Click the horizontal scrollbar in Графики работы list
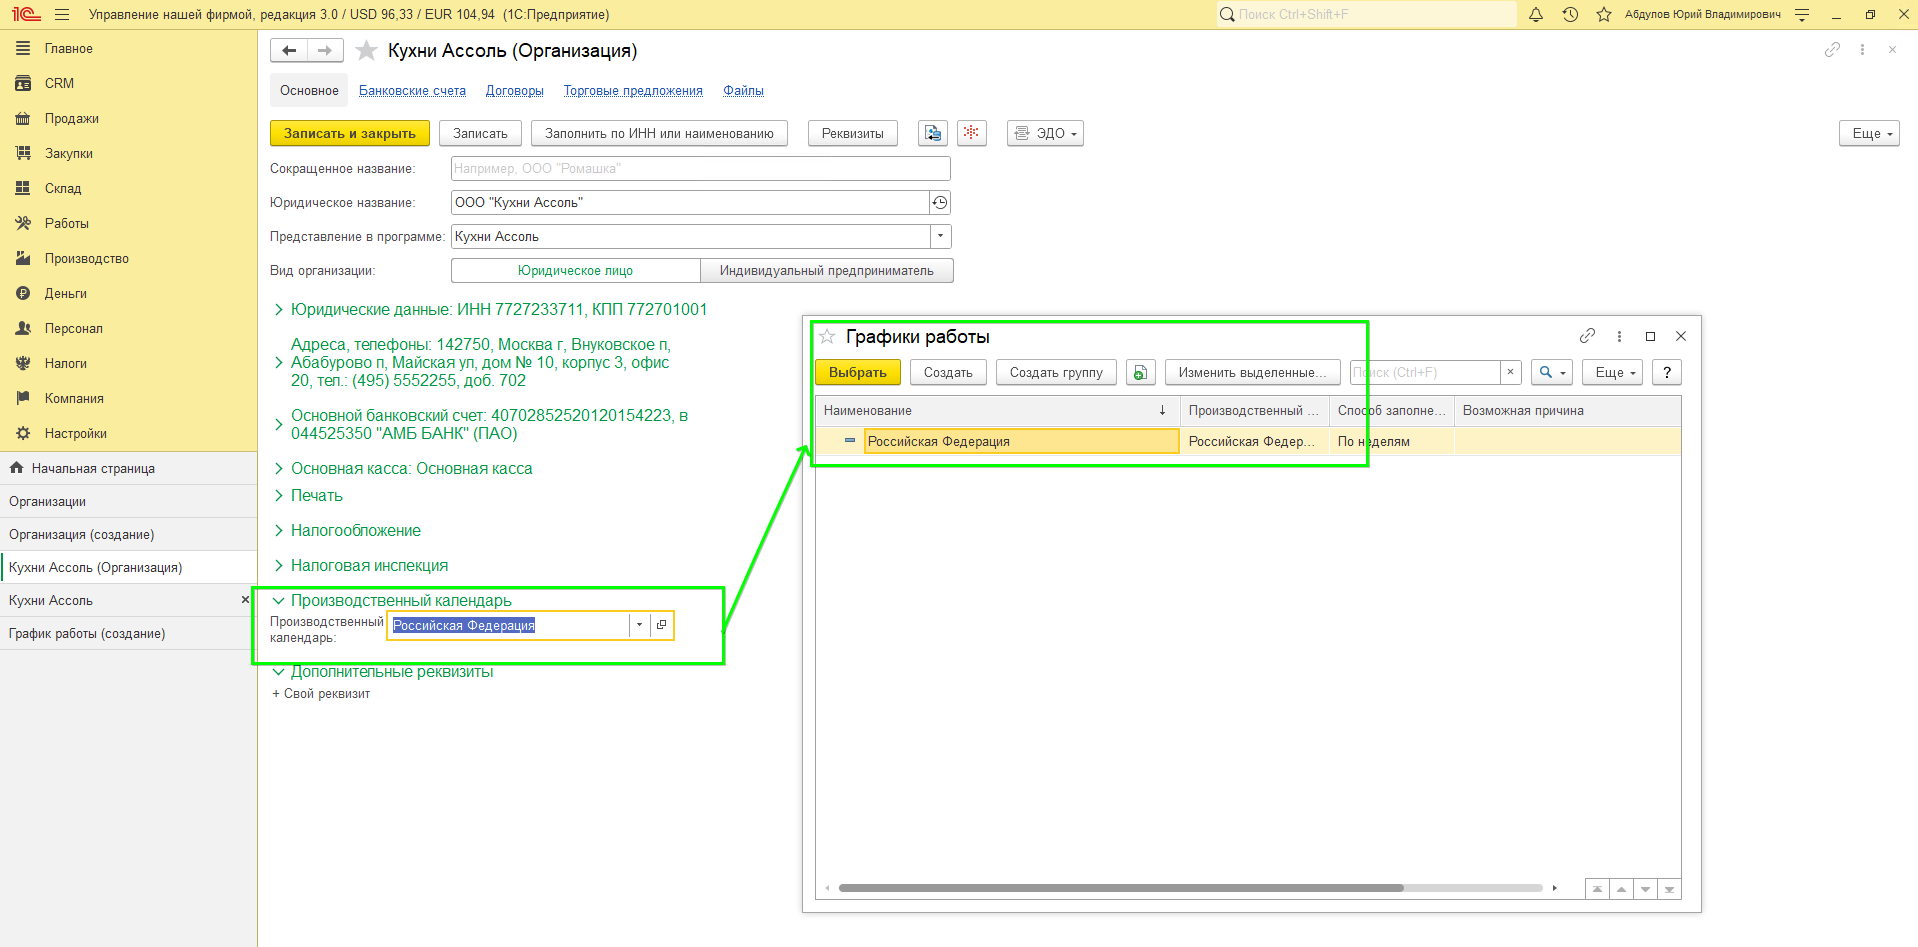Image resolution: width=1918 pixels, height=947 pixels. coord(1120,888)
